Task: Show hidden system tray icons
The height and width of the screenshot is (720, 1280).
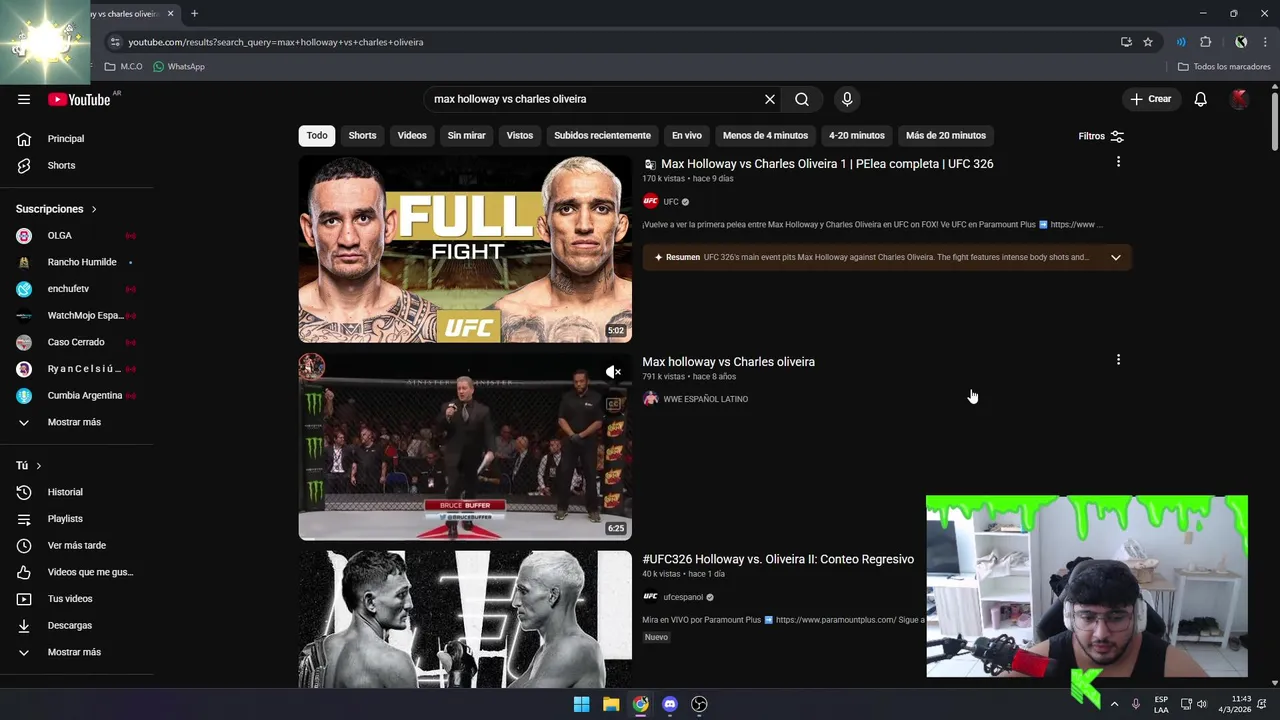Action: point(1114,704)
